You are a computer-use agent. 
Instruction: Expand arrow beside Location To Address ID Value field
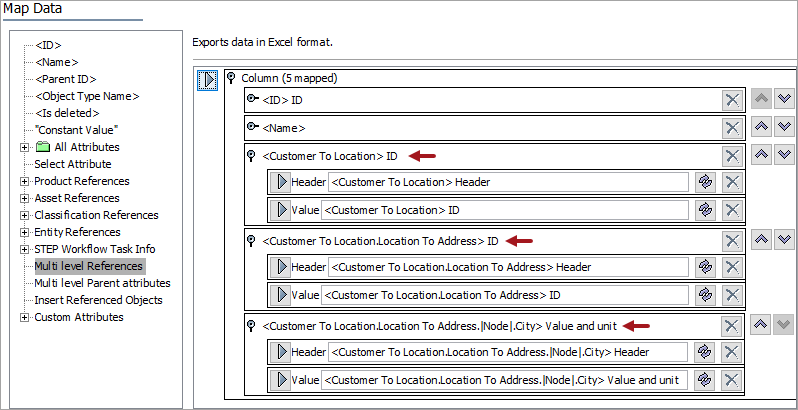pos(280,295)
